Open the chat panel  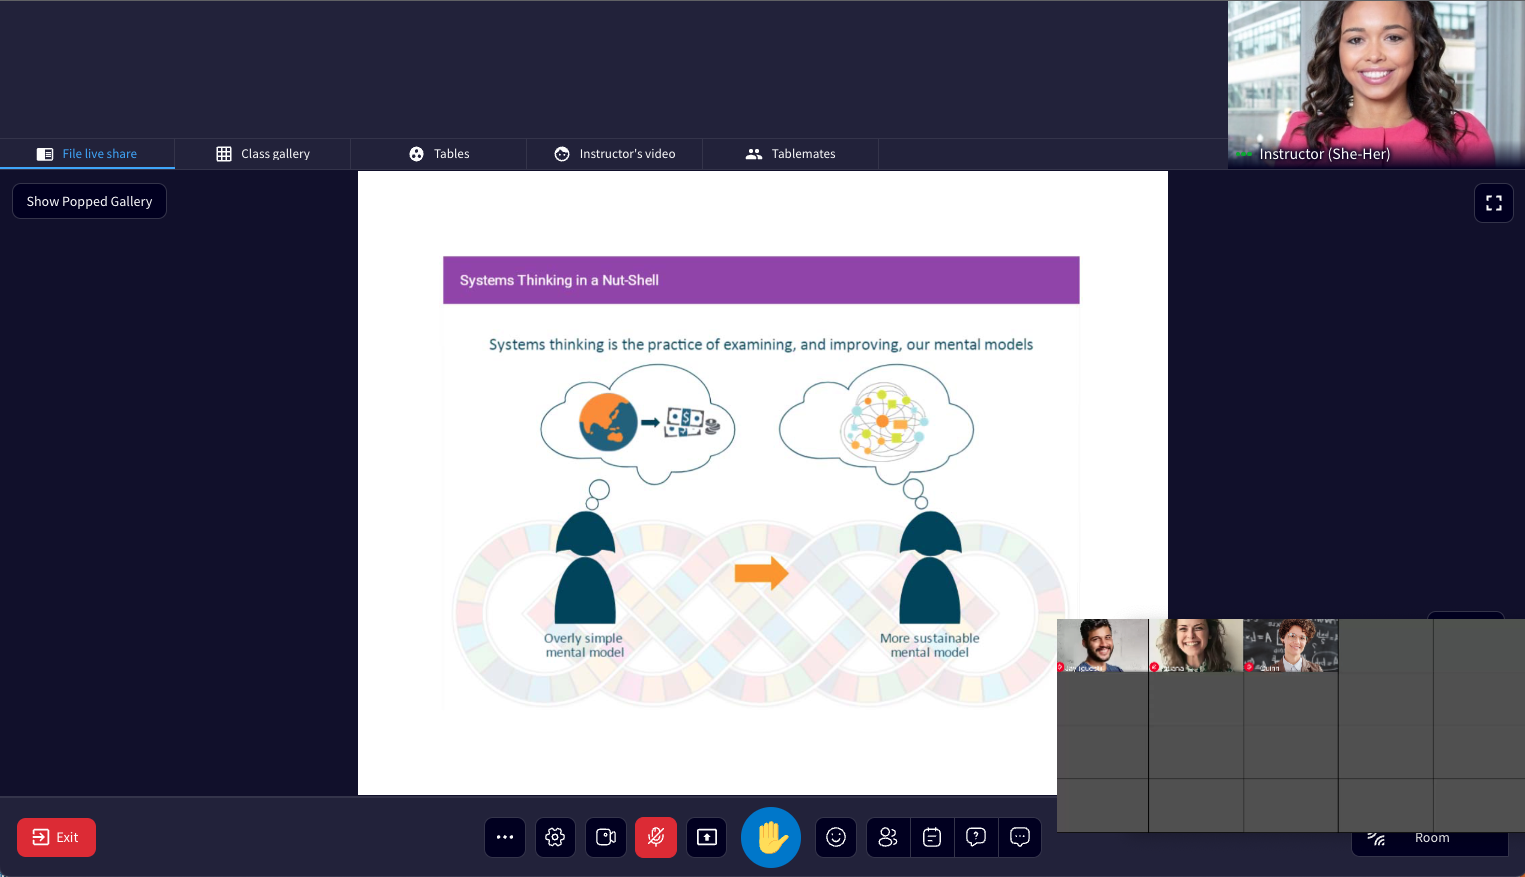click(1019, 837)
